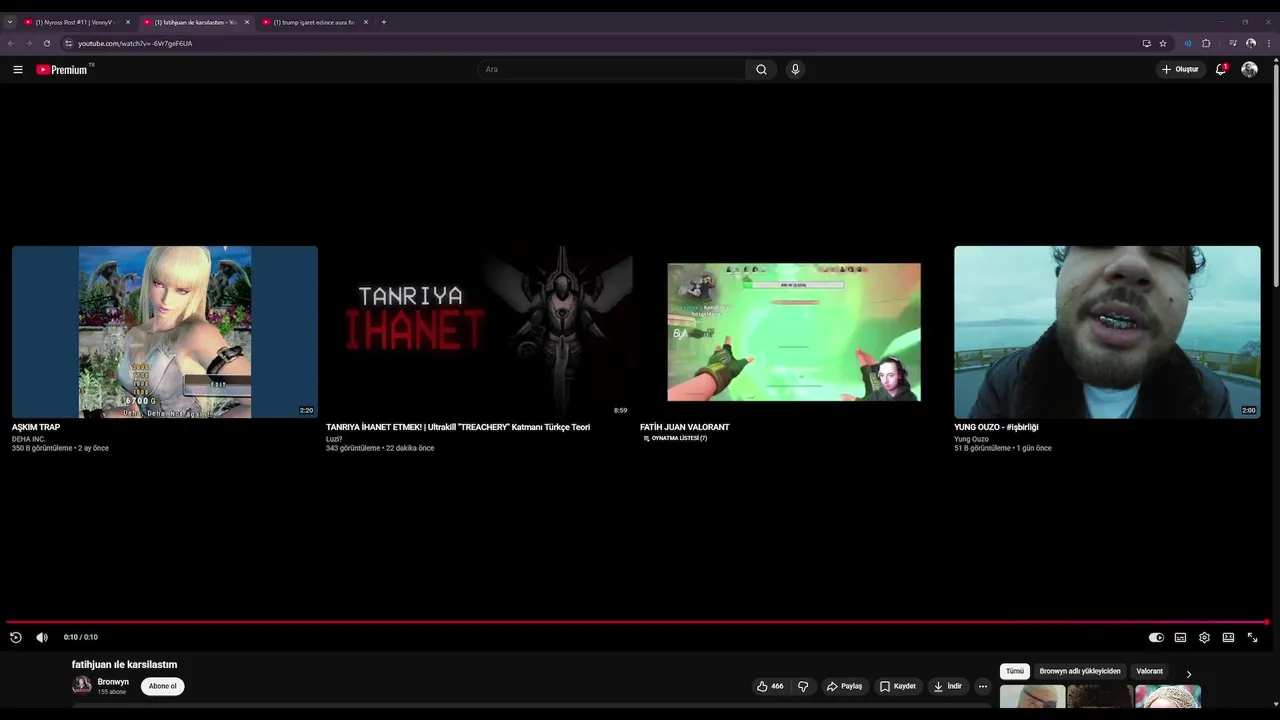The image size is (1280, 720).
Task: Bookmark this page with star icon
Action: pos(1163,43)
